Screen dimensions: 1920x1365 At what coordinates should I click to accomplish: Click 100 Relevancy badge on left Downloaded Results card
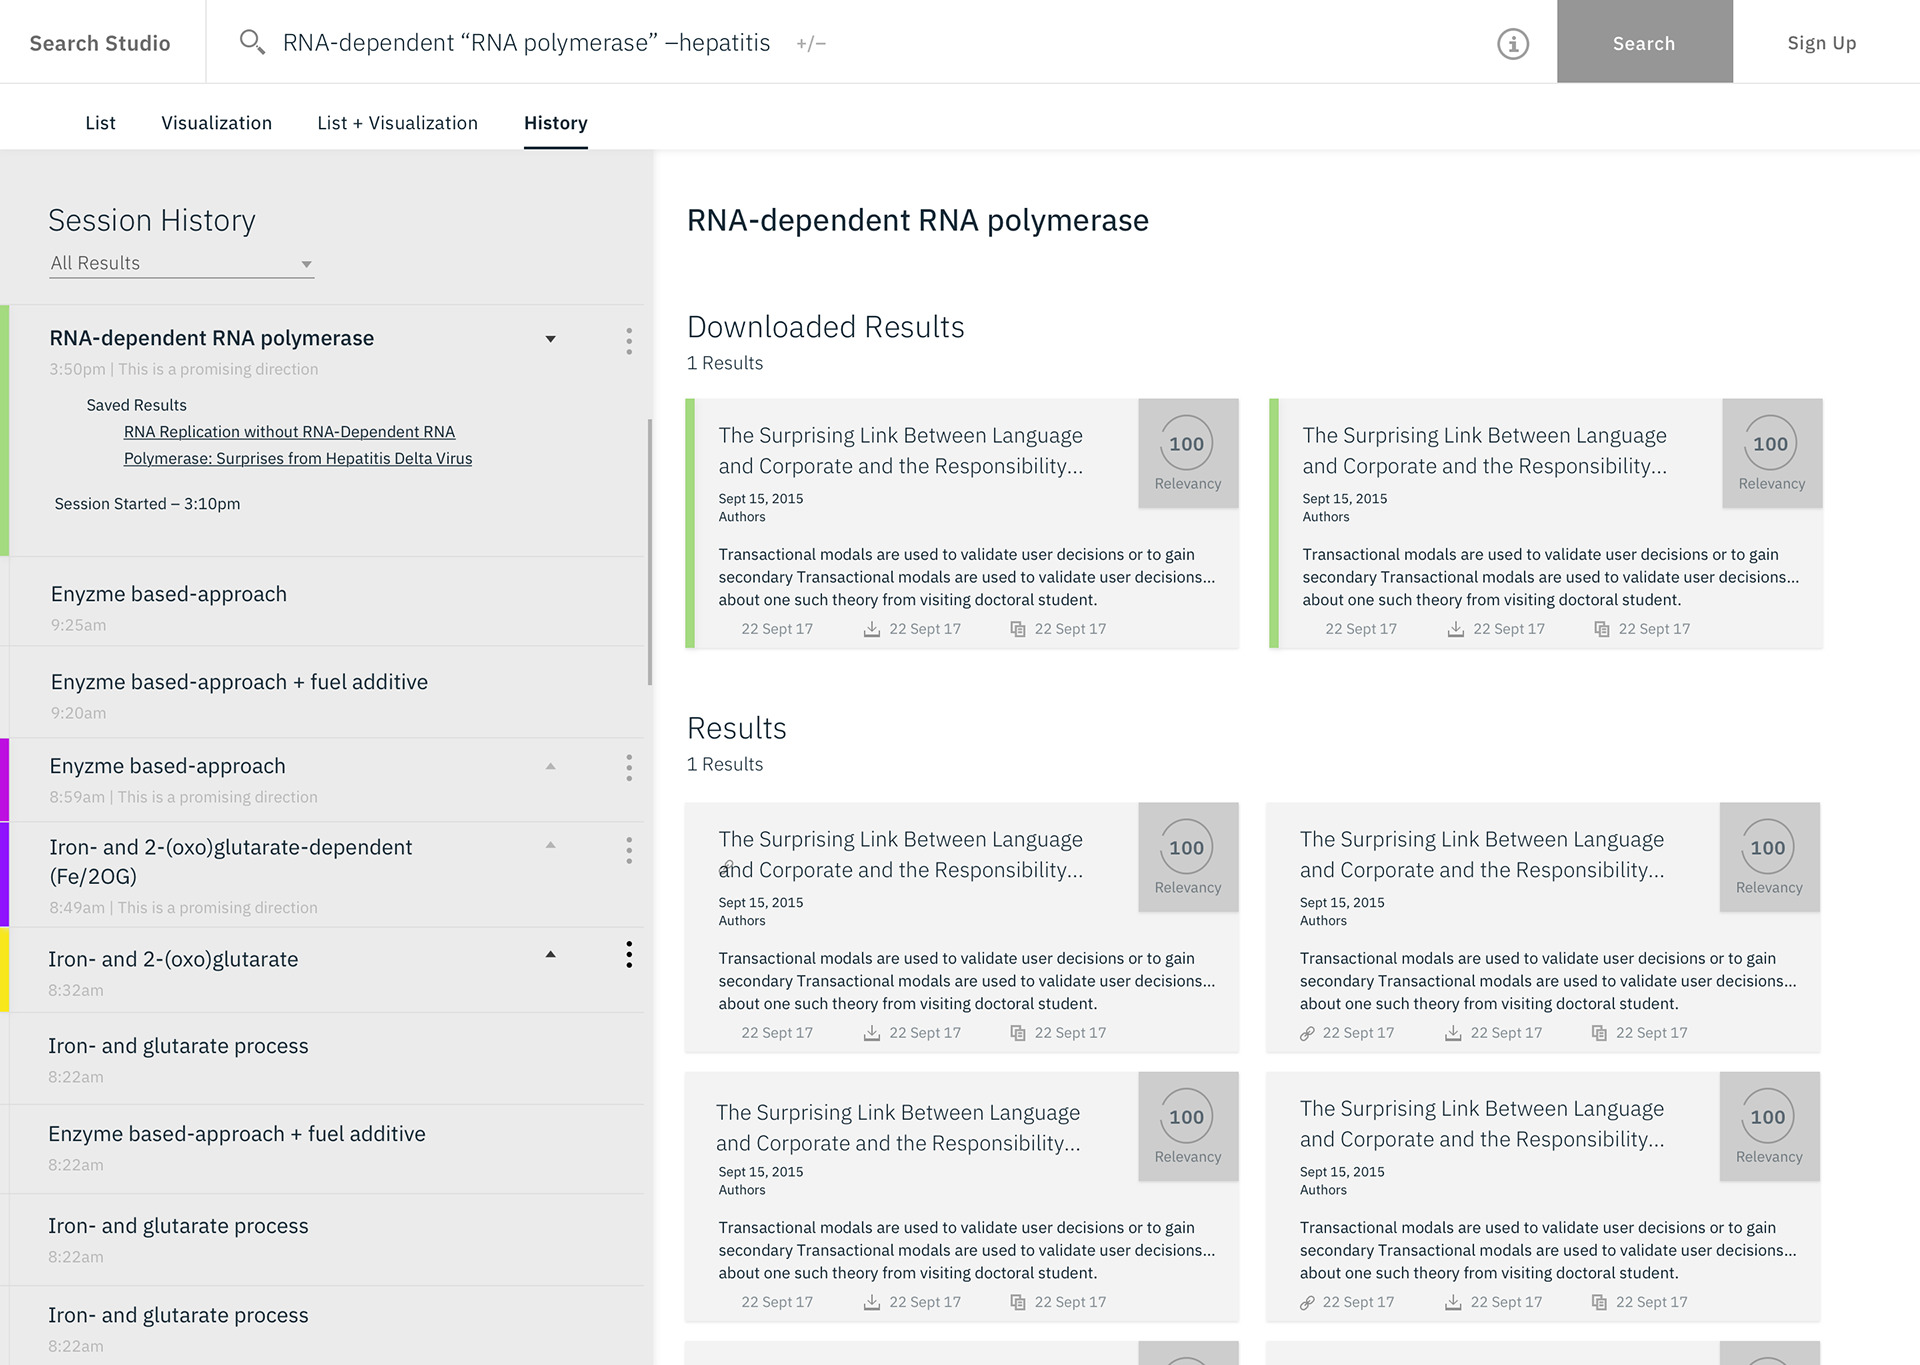point(1188,453)
